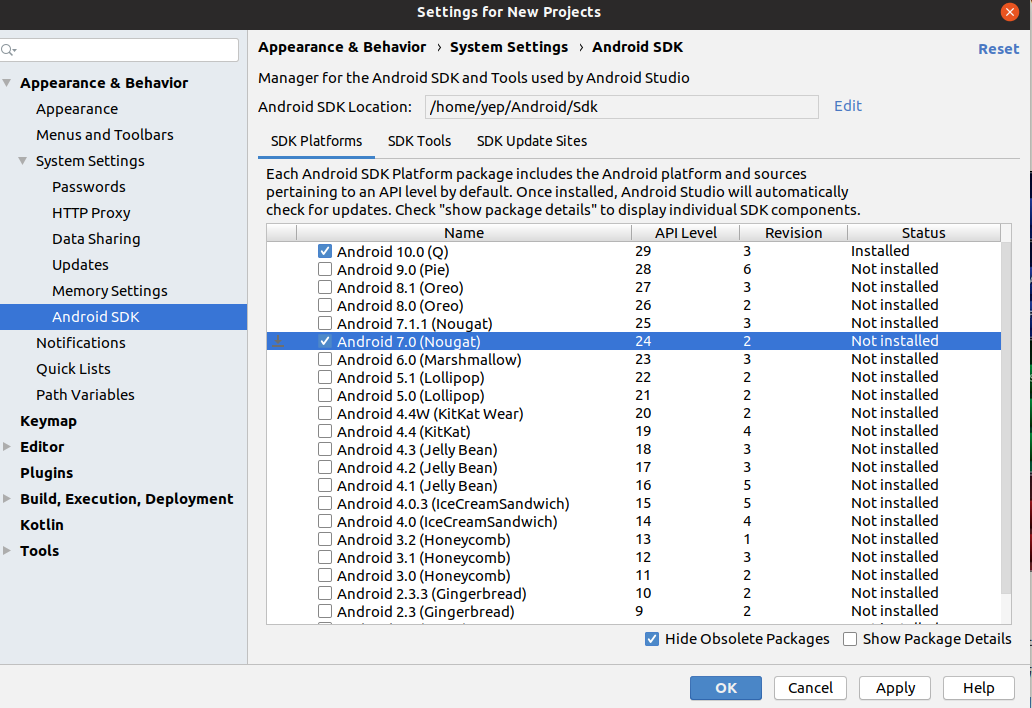Uncheck Android 10.0 (Q) checkbox
Screen dimensions: 1032x708
(x=324, y=251)
